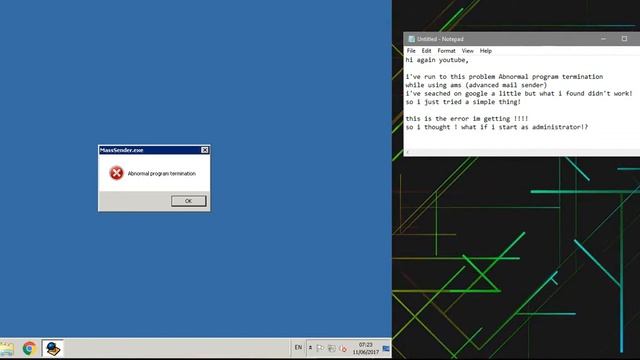The image size is (640, 360).
Task: Minimize the Untitled - Notepad window
Action: click(603, 39)
